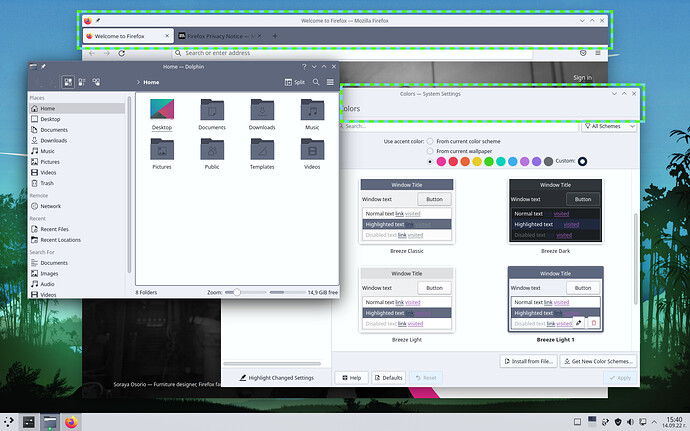The image size is (690, 431).
Task: Select accent color from current wallpaper
Action: [x=430, y=151]
